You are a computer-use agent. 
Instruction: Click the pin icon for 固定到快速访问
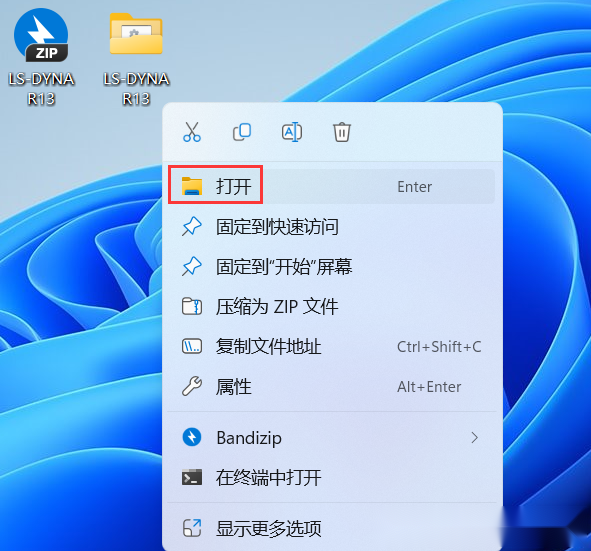pos(192,227)
